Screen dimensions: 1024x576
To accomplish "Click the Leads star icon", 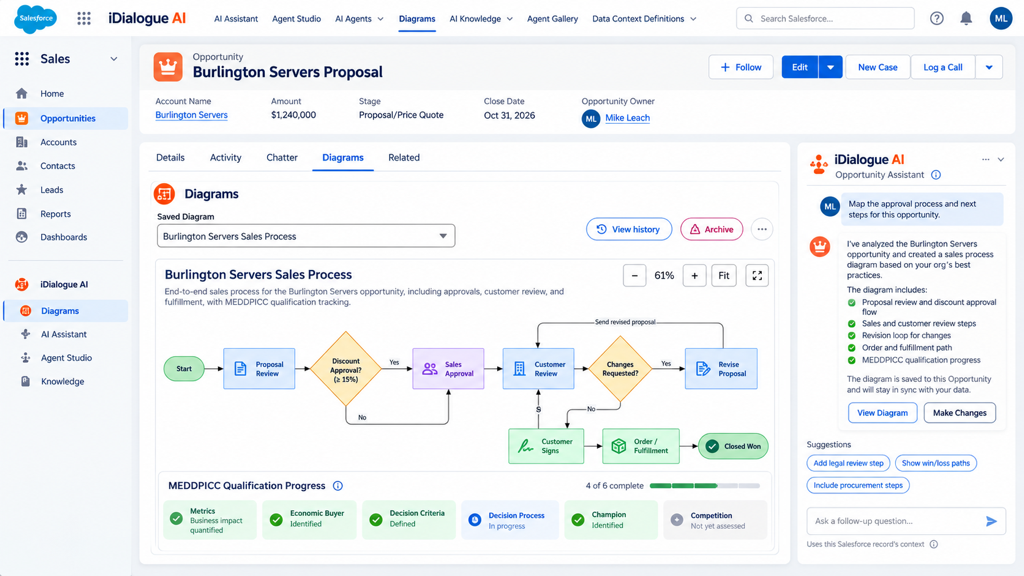I will pyautogui.click(x=22, y=189).
